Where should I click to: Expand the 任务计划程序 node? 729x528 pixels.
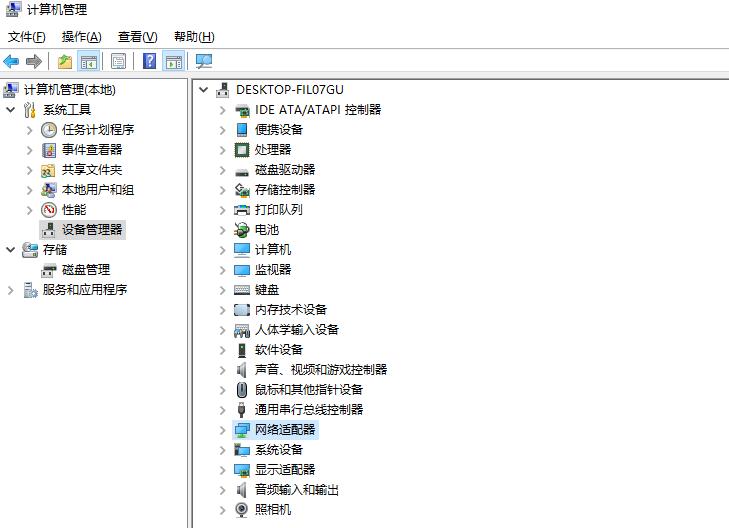[29, 130]
